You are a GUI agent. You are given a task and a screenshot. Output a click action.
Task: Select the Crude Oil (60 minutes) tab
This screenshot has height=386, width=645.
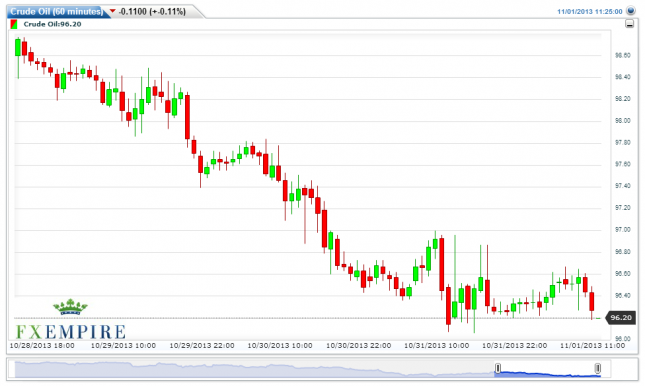[x=56, y=12]
